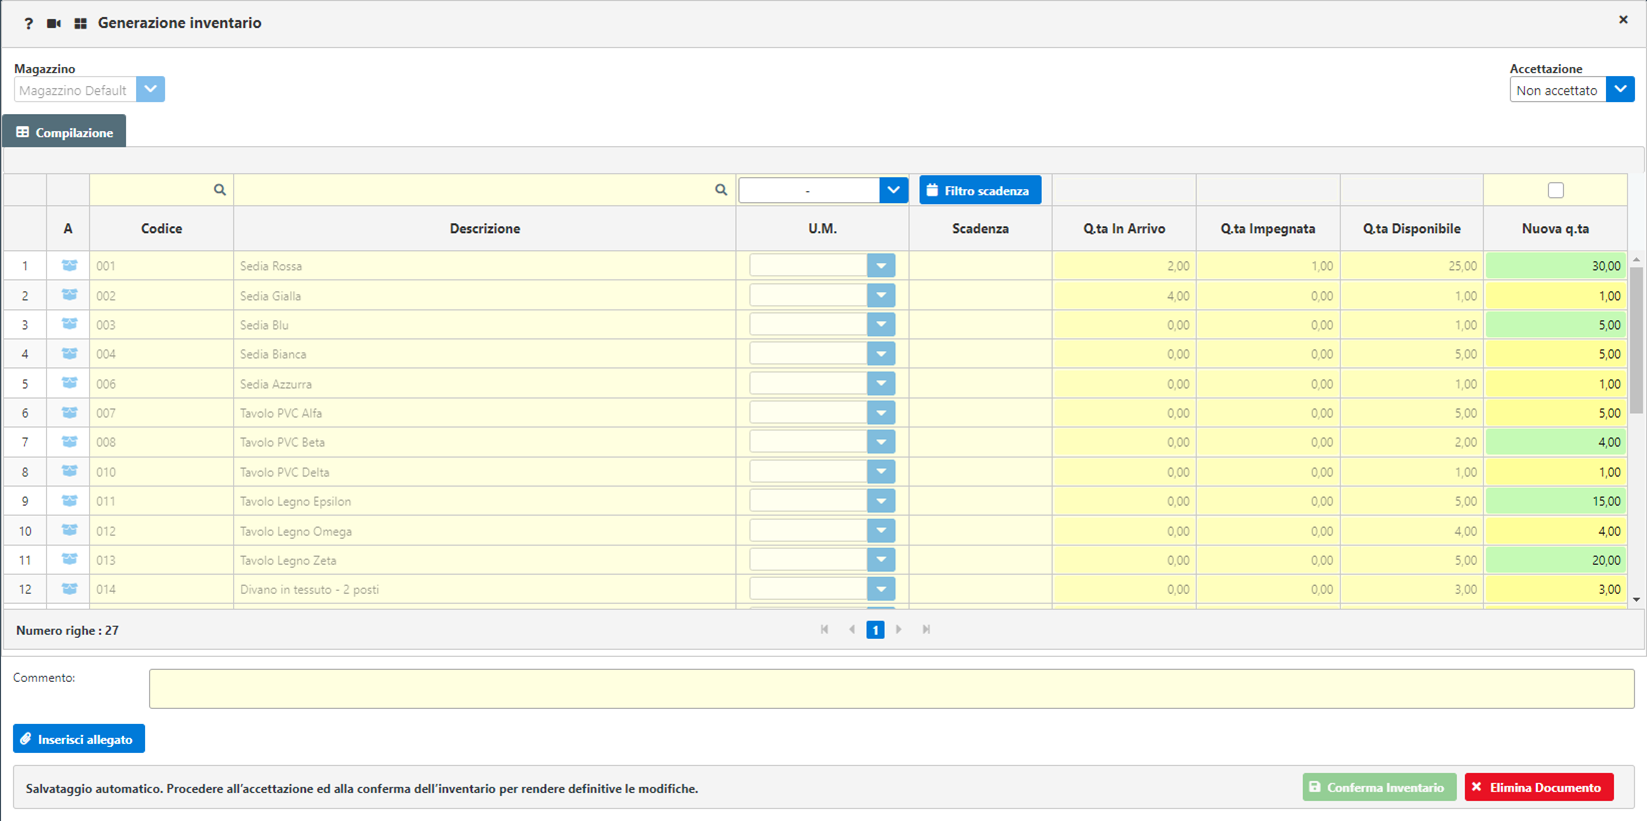This screenshot has width=1647, height=821.
Task: Open the help question mark icon
Action: pos(28,23)
